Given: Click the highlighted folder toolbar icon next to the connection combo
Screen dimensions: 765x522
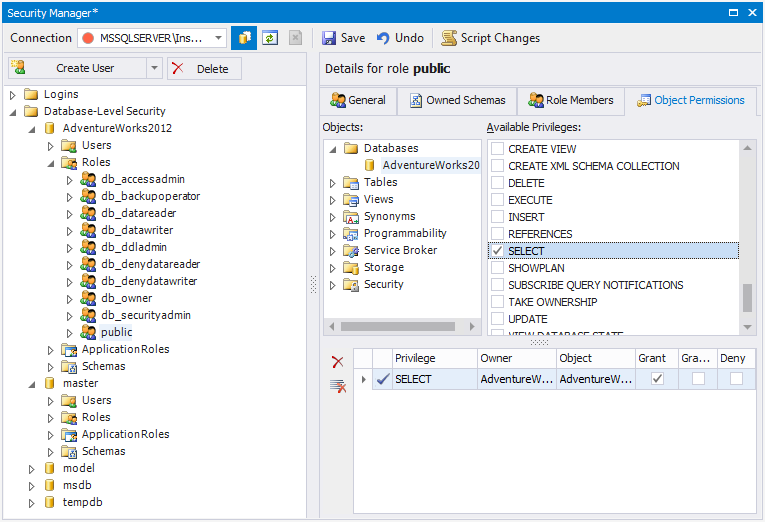Looking at the screenshot, I should pyautogui.click(x=244, y=38).
